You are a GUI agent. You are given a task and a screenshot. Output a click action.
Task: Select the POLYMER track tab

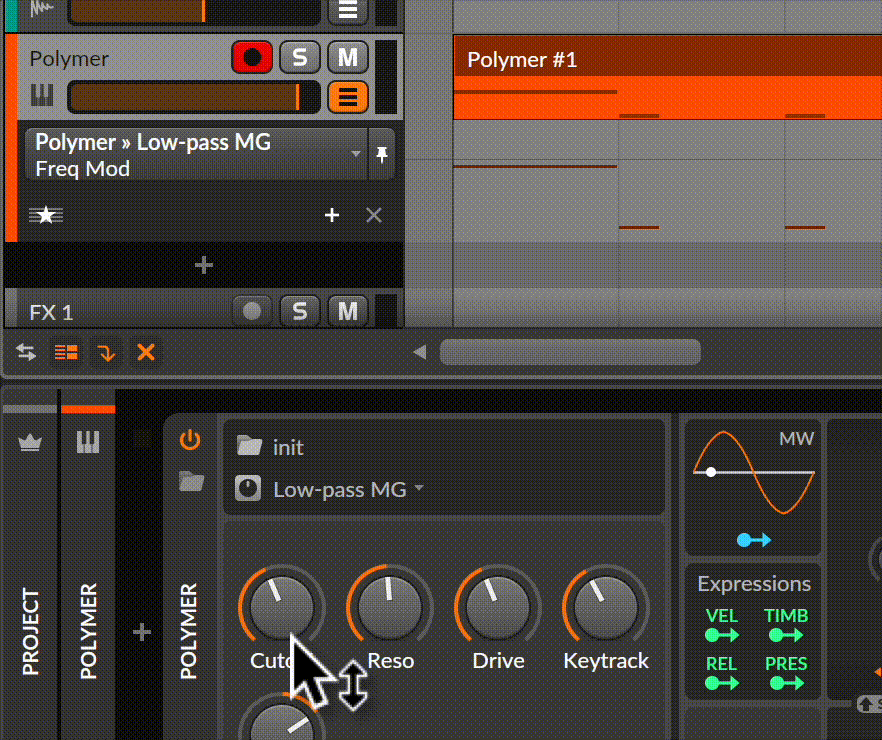coord(88,631)
